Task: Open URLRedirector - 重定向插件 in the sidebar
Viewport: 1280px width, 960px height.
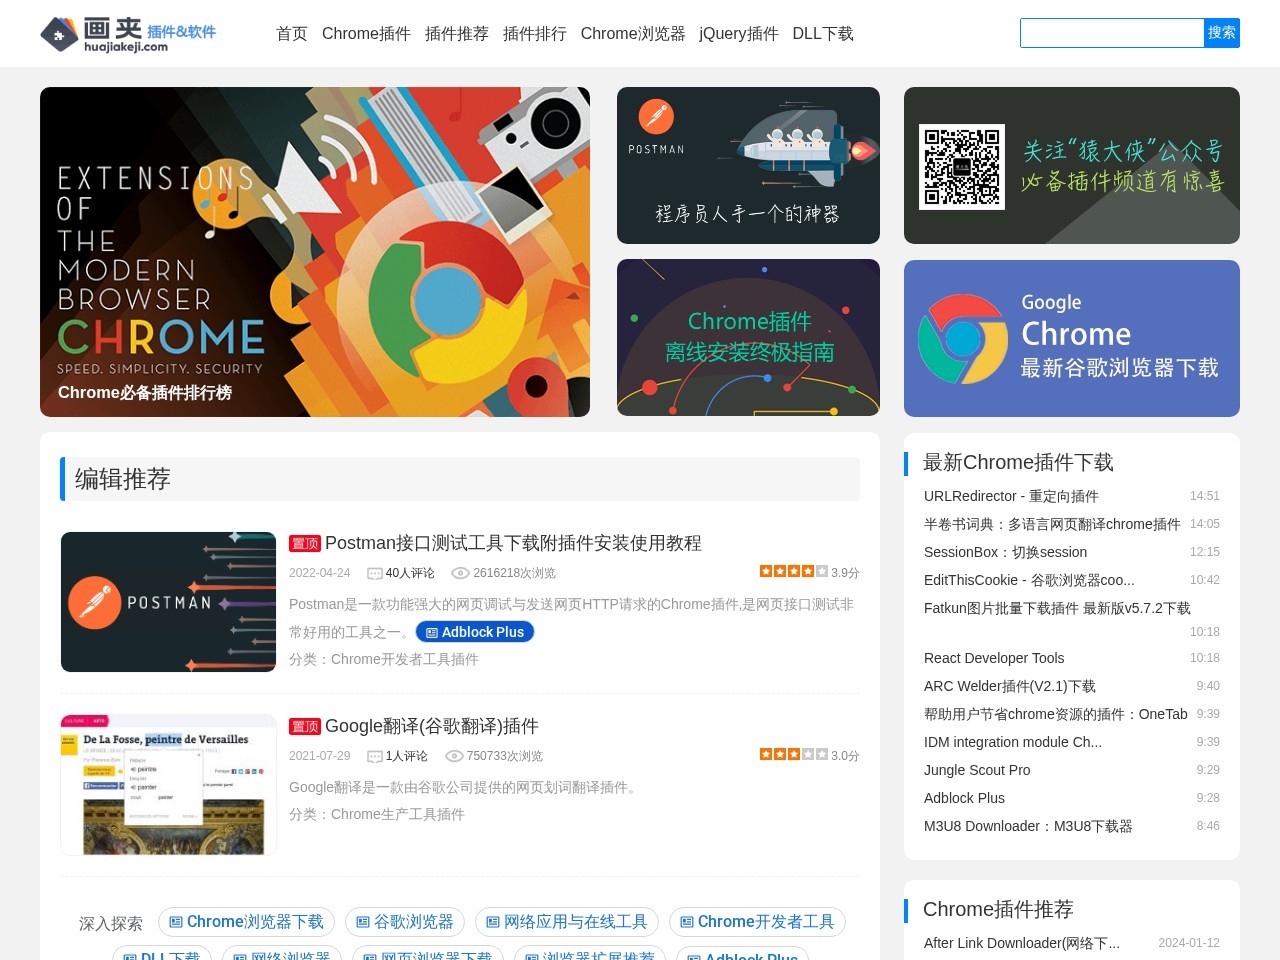Action: click(1011, 496)
